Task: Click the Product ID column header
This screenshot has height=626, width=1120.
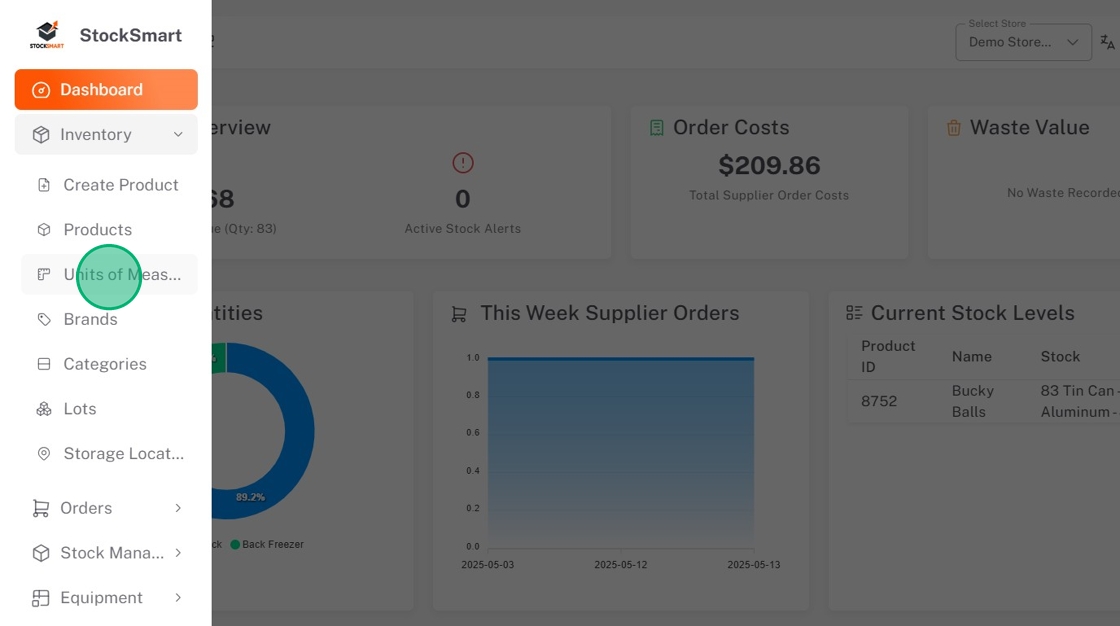Action: 888,356
